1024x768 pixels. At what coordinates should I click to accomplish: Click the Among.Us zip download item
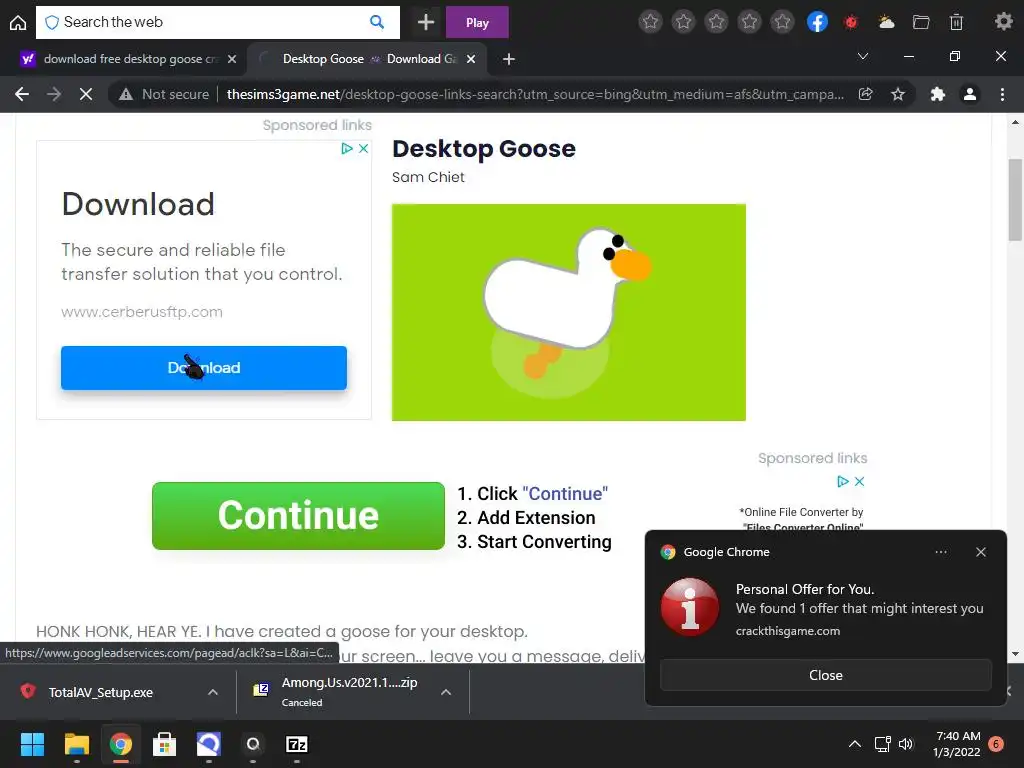point(349,691)
